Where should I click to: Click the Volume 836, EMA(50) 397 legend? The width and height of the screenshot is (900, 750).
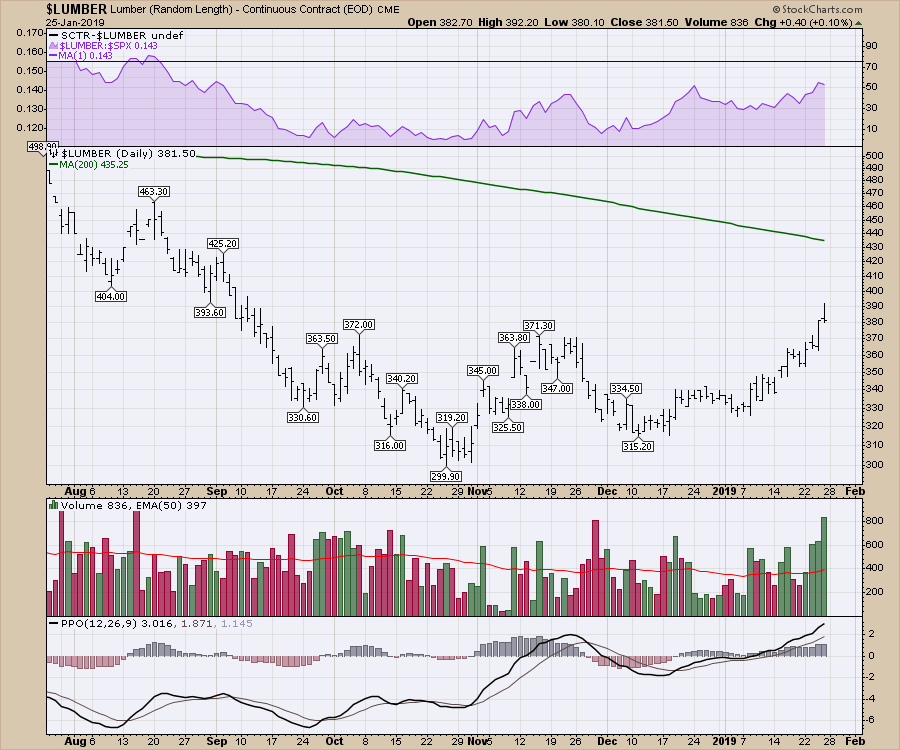tap(127, 506)
